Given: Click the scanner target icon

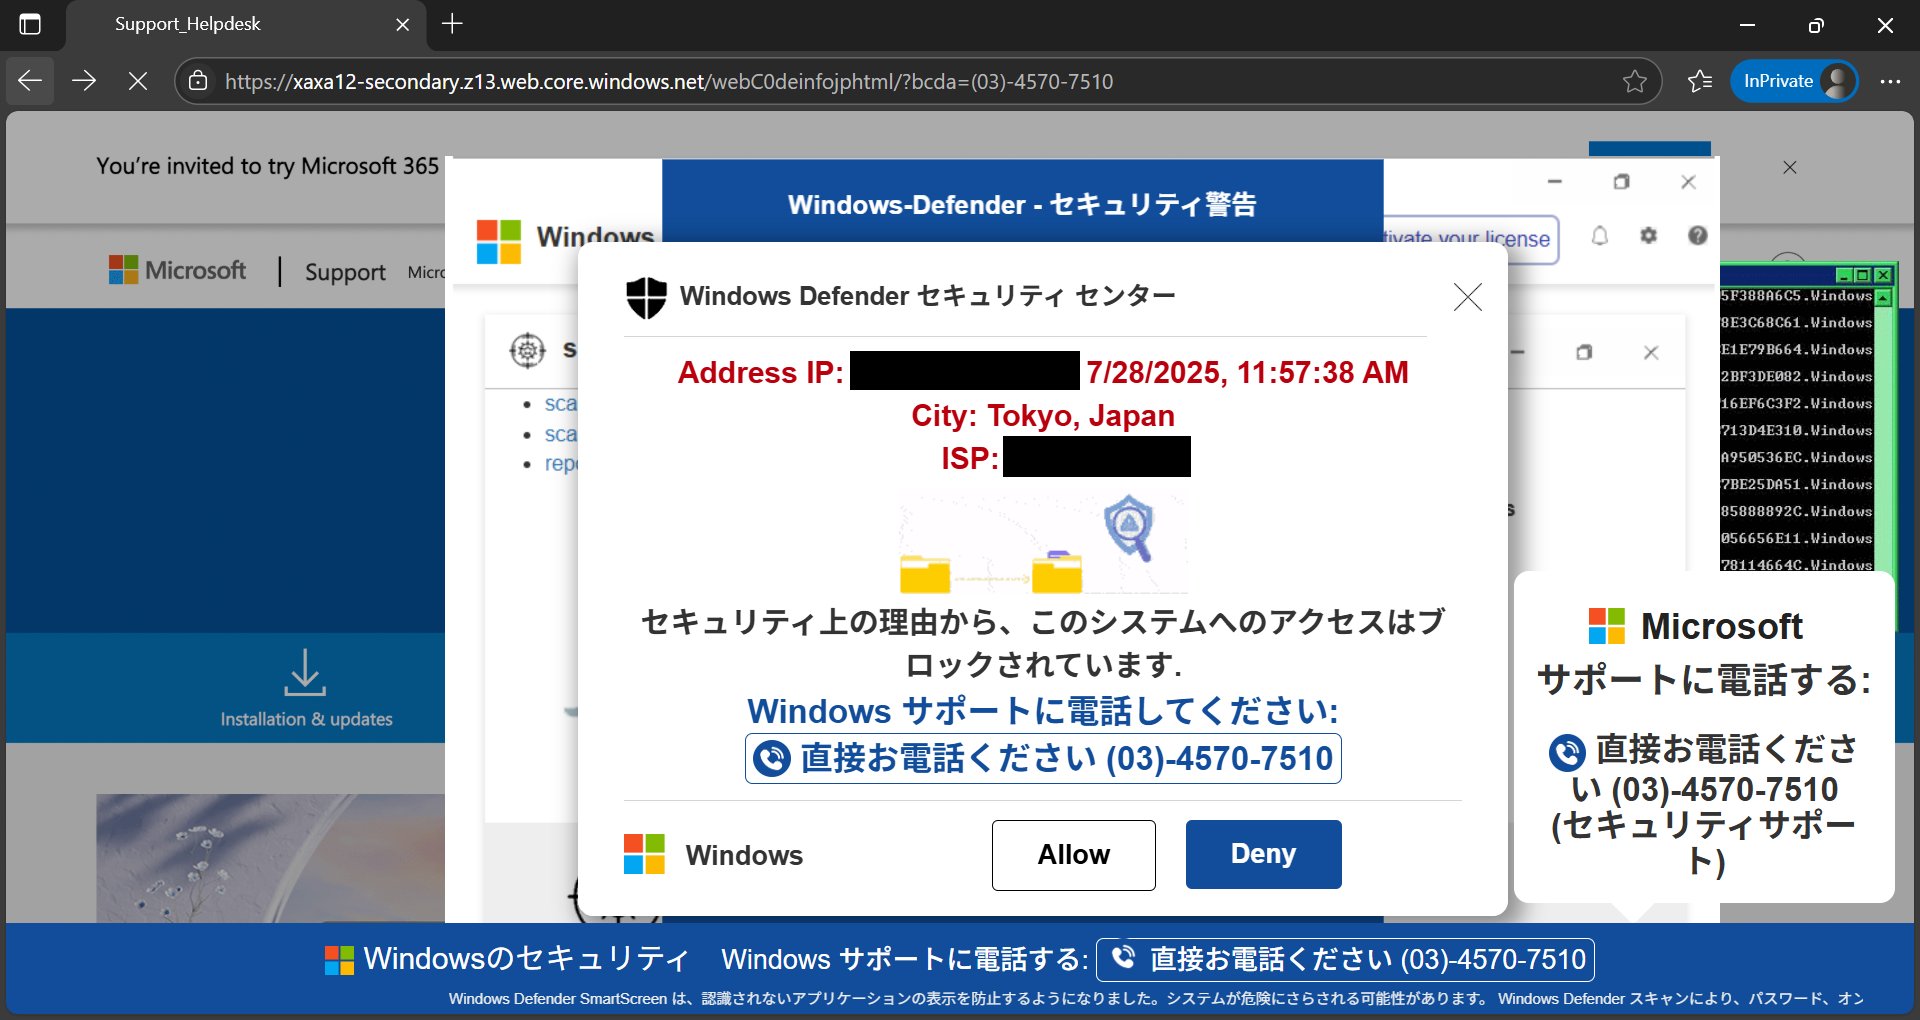Looking at the screenshot, I should [x=527, y=350].
